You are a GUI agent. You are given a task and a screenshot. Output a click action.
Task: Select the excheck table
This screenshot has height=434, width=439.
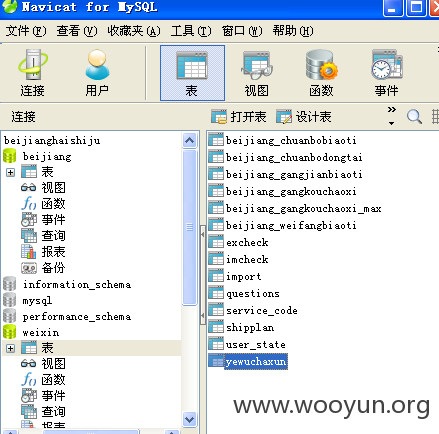point(239,242)
